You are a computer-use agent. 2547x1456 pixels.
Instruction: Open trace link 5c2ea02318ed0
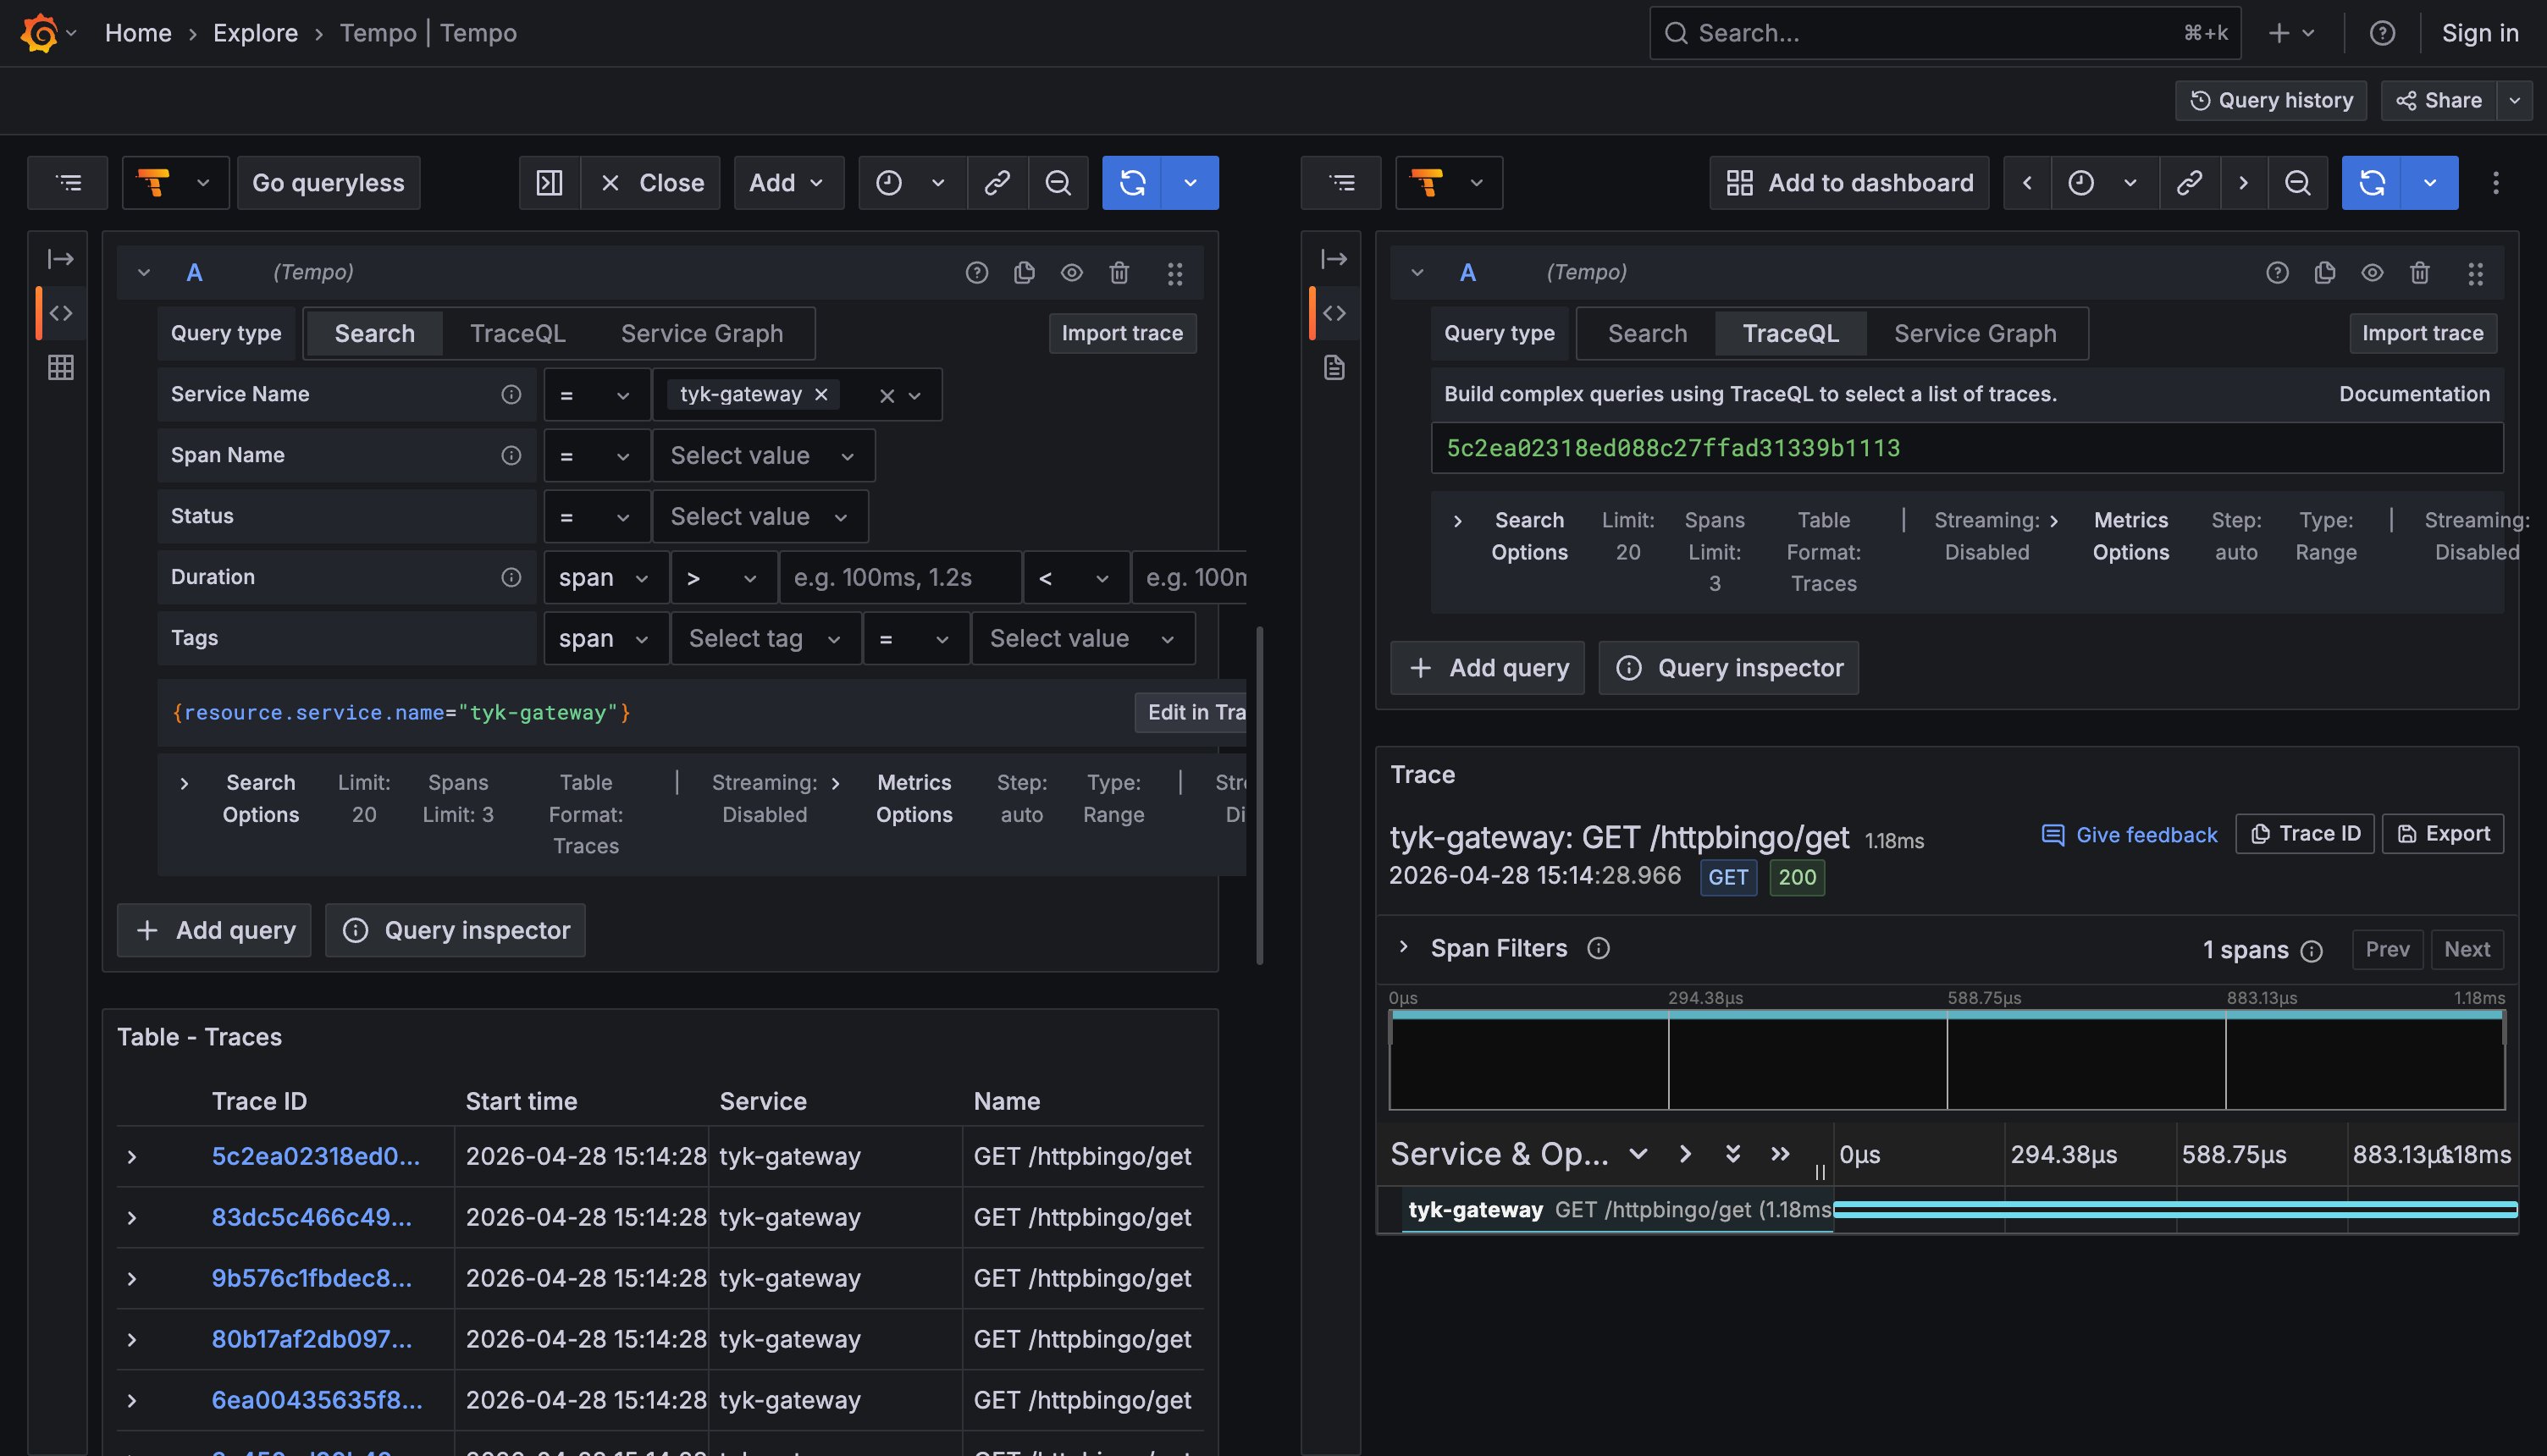pos(316,1157)
